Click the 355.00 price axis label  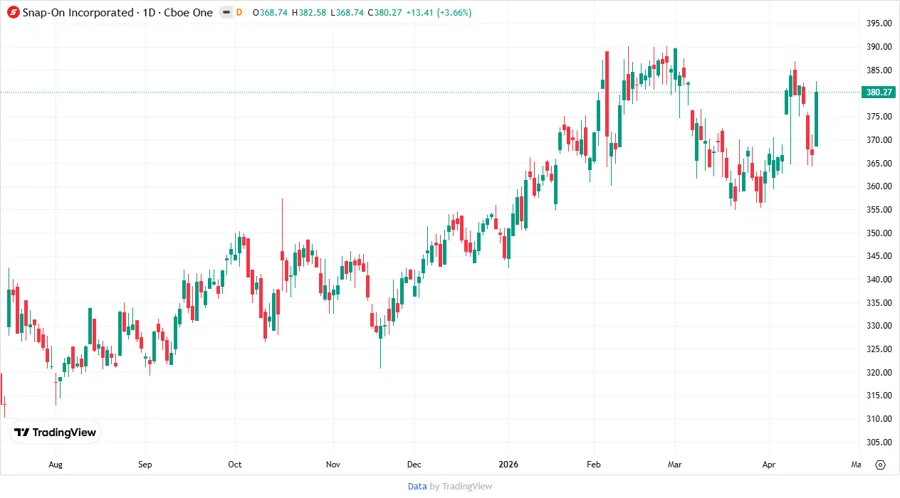(879, 209)
